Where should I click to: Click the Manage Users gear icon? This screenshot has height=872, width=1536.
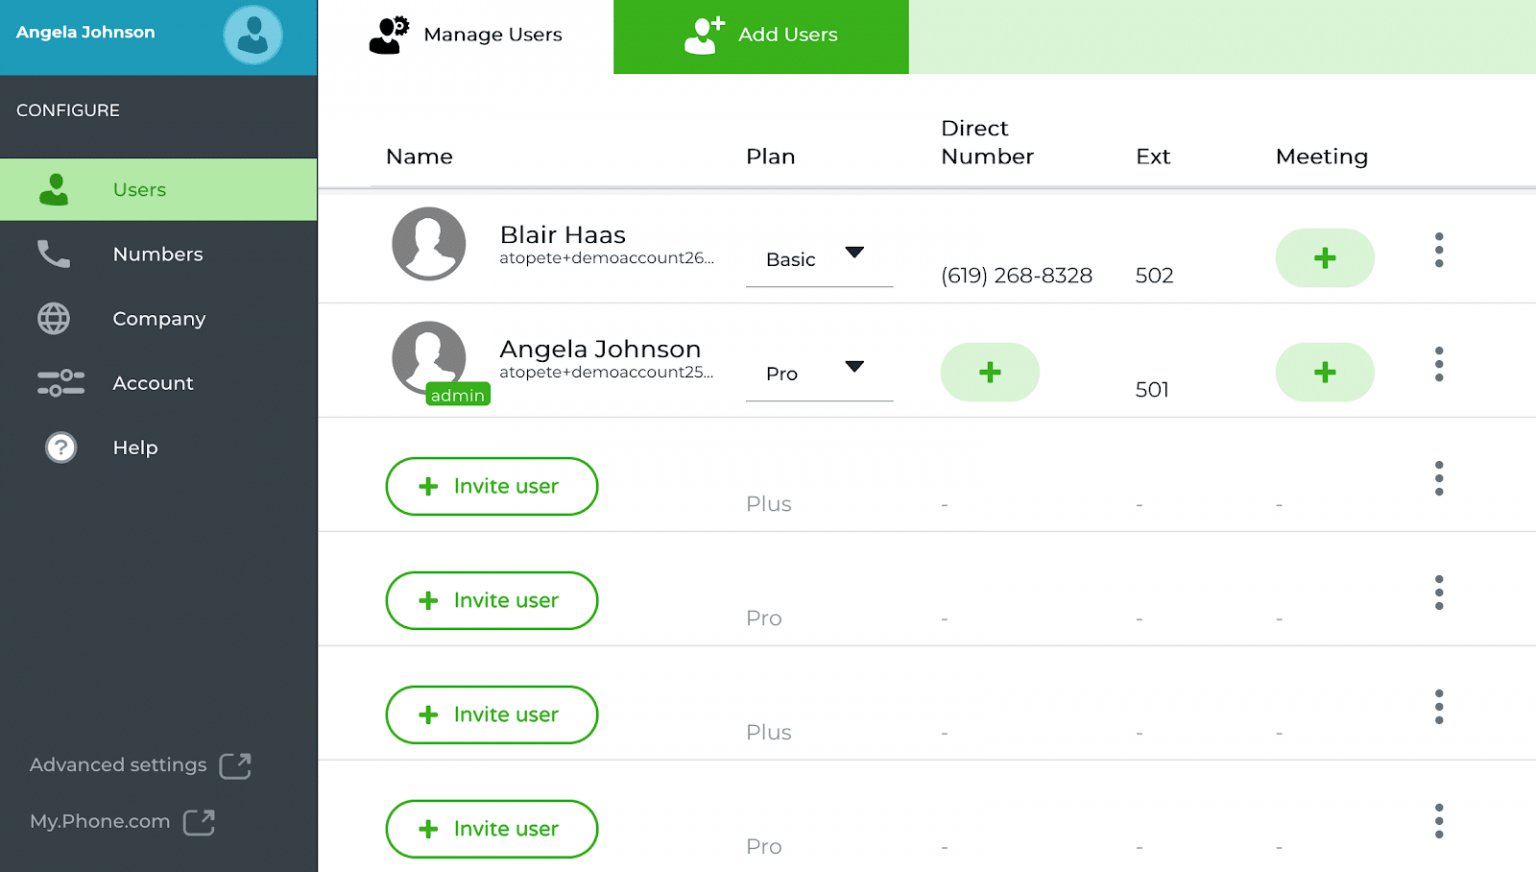(x=389, y=33)
